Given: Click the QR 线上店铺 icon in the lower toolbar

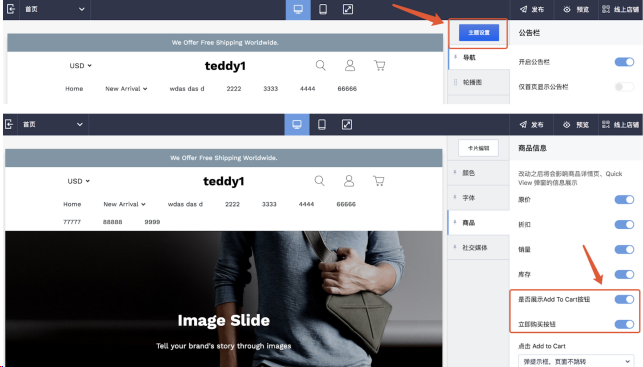Looking at the screenshot, I should tap(605, 124).
